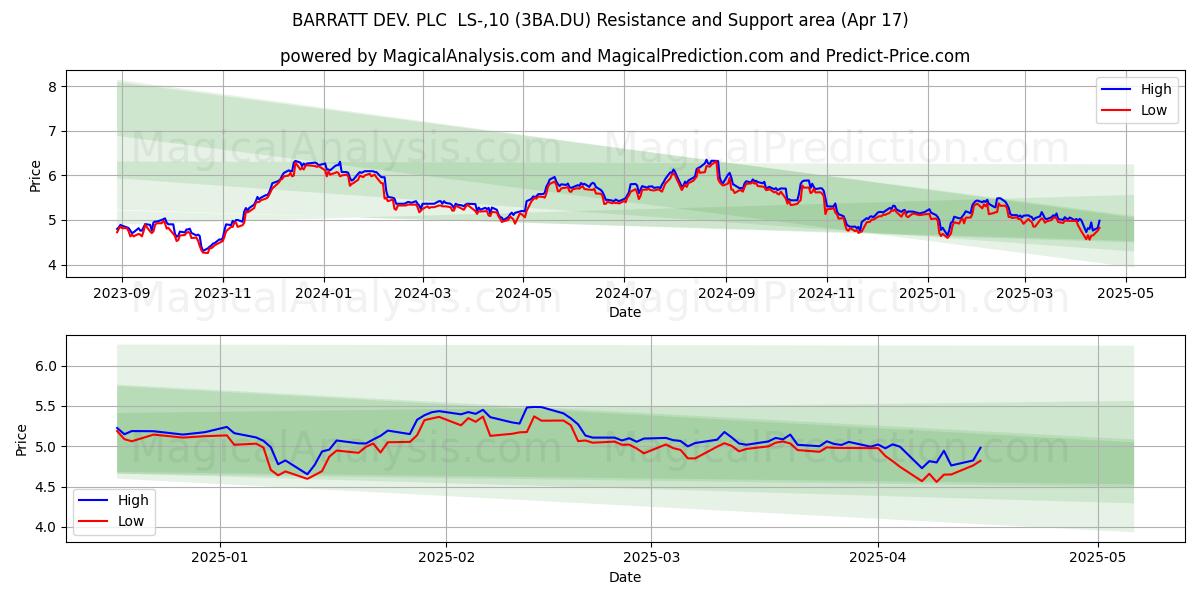Click 'Low' in the bottom chart legend
Viewport: 1200px width, 600px height.
click(x=131, y=521)
